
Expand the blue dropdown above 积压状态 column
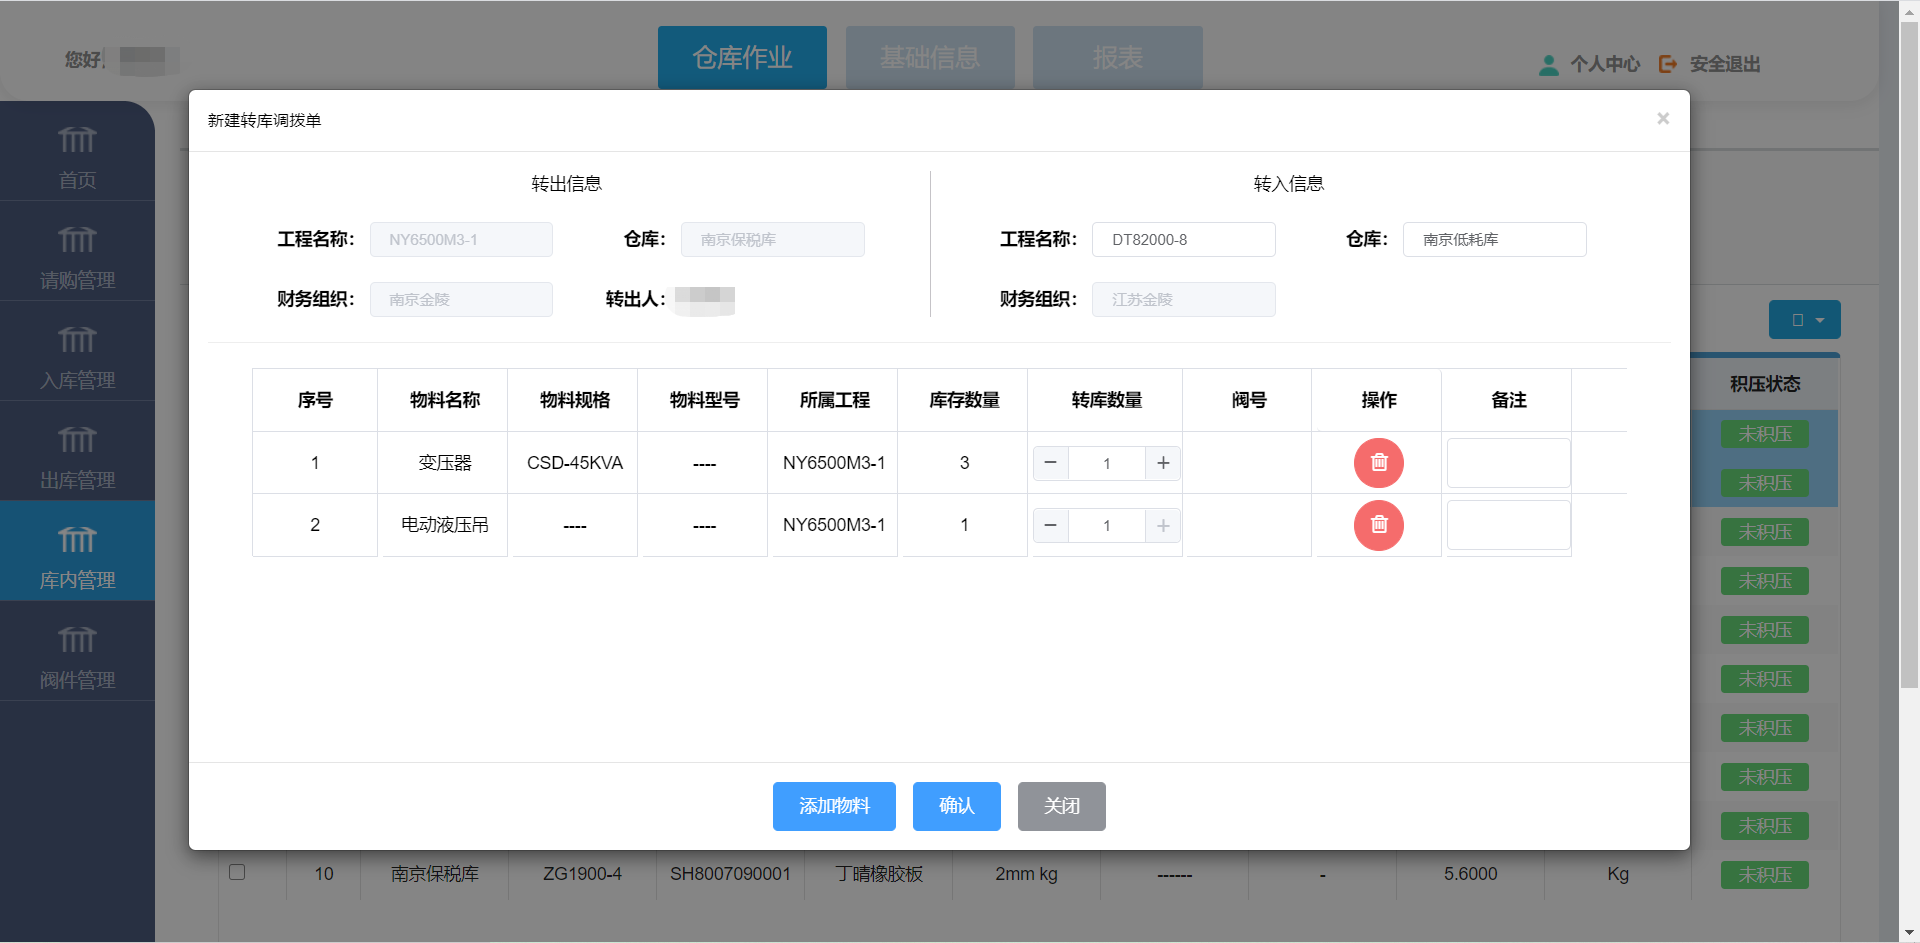click(x=1804, y=320)
